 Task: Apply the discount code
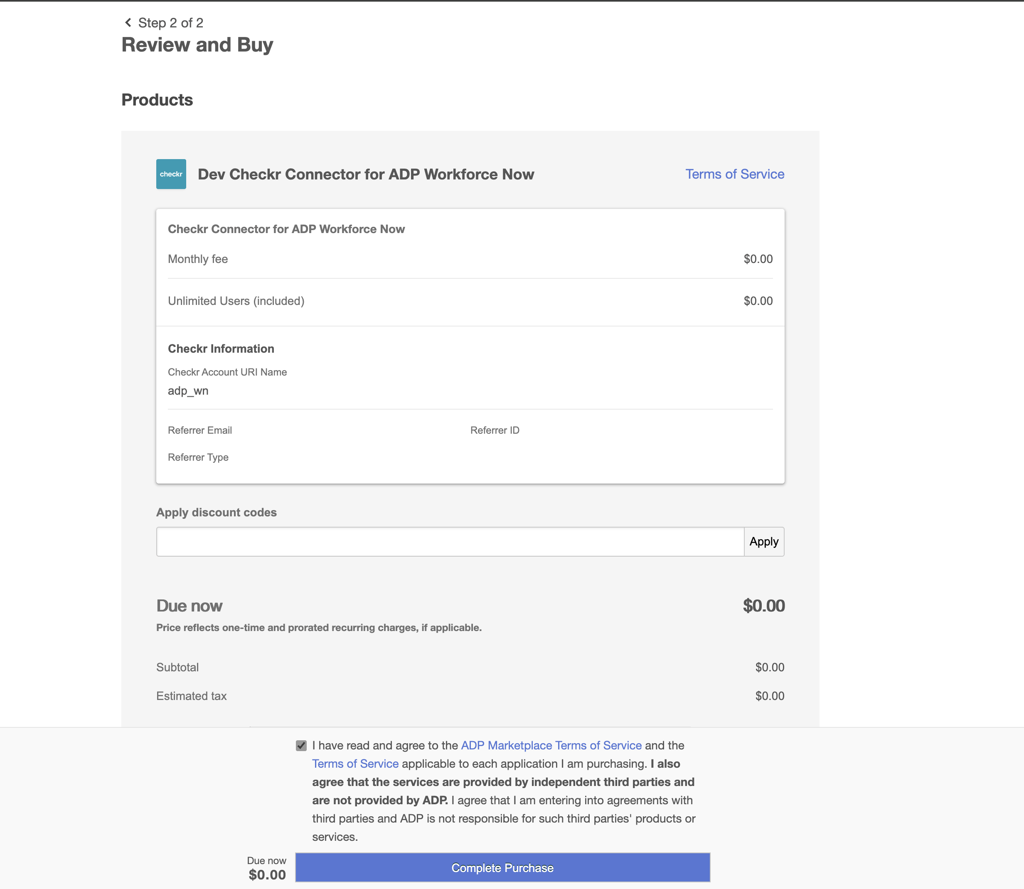[x=764, y=541]
